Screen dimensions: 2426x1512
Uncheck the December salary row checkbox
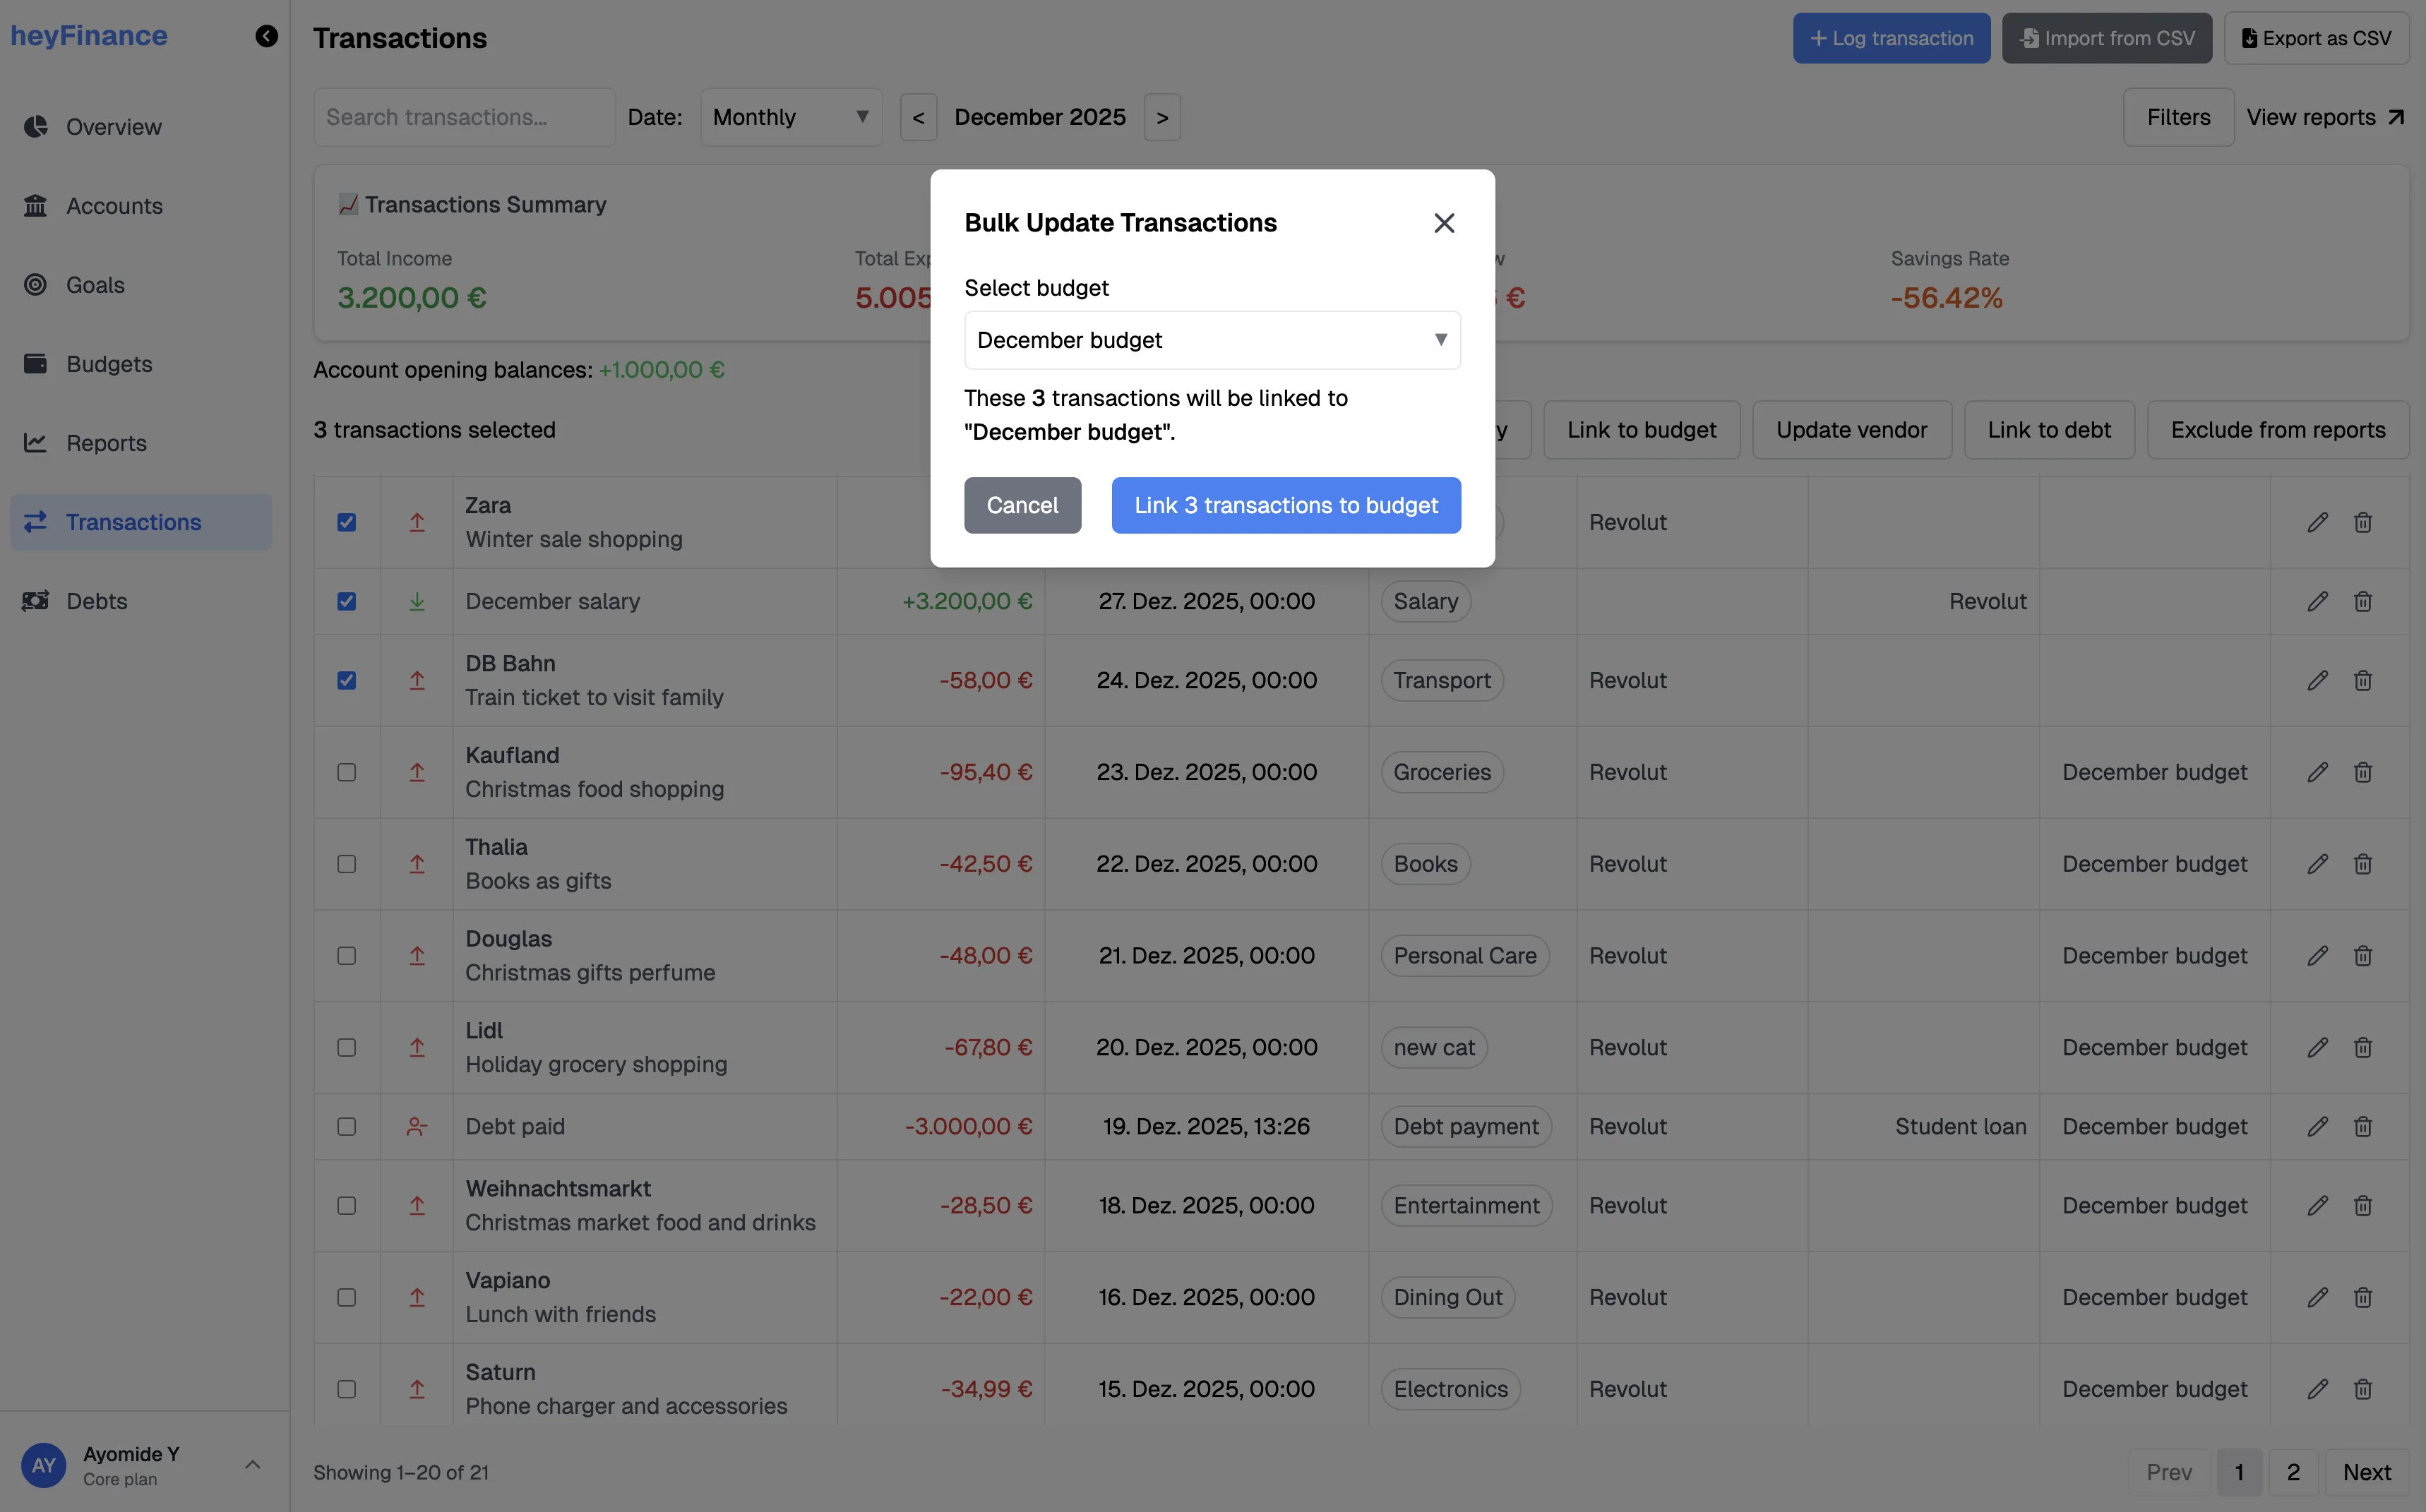point(346,601)
